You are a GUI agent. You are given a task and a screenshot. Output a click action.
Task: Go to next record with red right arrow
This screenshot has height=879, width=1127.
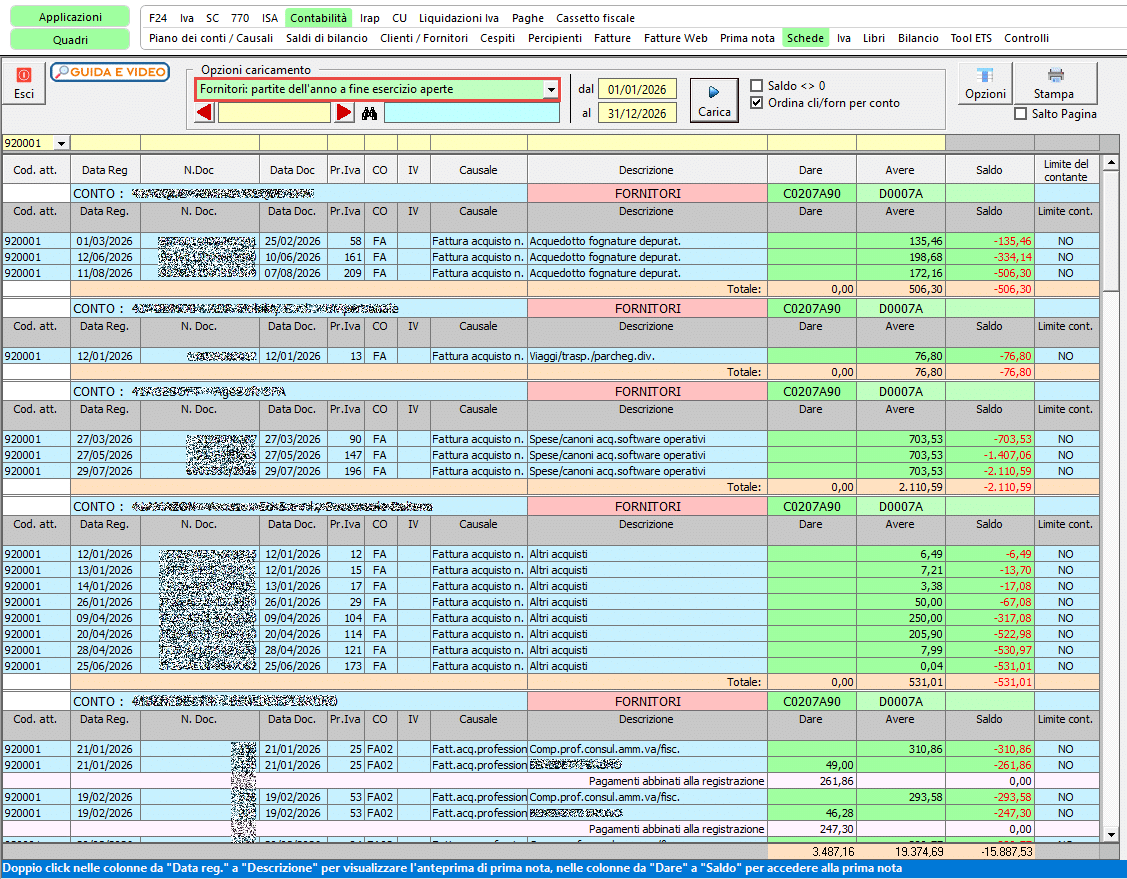coord(344,112)
